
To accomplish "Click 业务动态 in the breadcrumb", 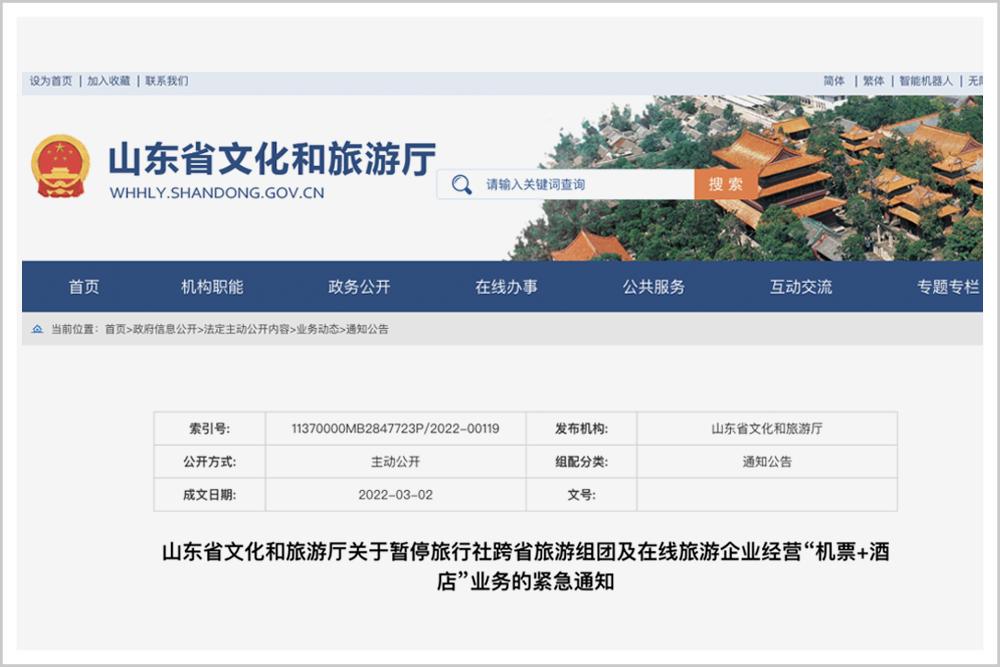I will pyautogui.click(x=318, y=329).
